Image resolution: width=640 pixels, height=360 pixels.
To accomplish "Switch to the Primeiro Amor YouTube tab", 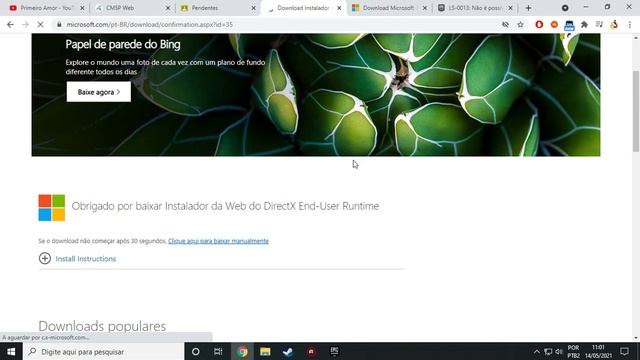I will (x=47, y=8).
